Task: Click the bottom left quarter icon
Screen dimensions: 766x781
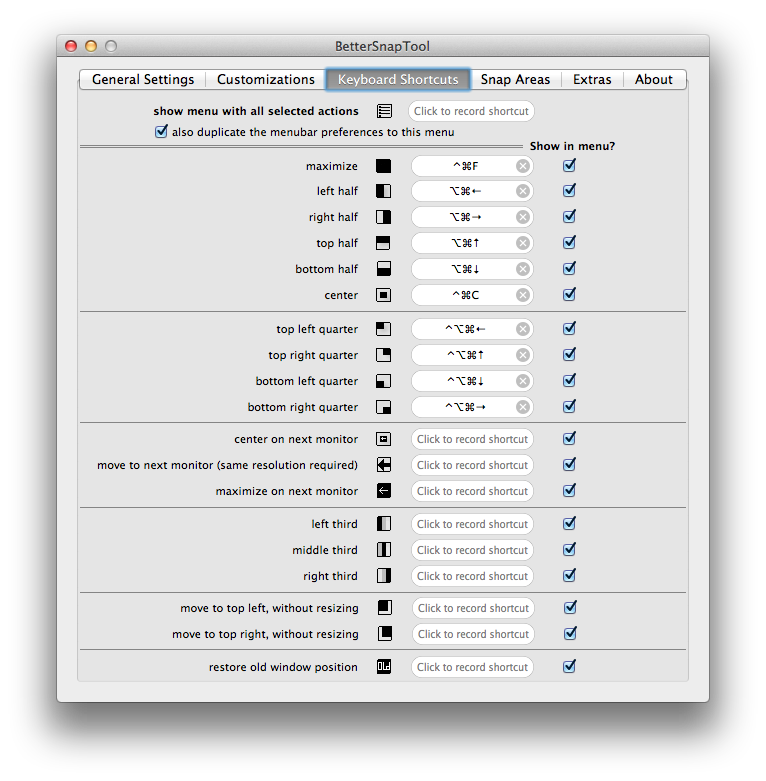Action: click(383, 381)
